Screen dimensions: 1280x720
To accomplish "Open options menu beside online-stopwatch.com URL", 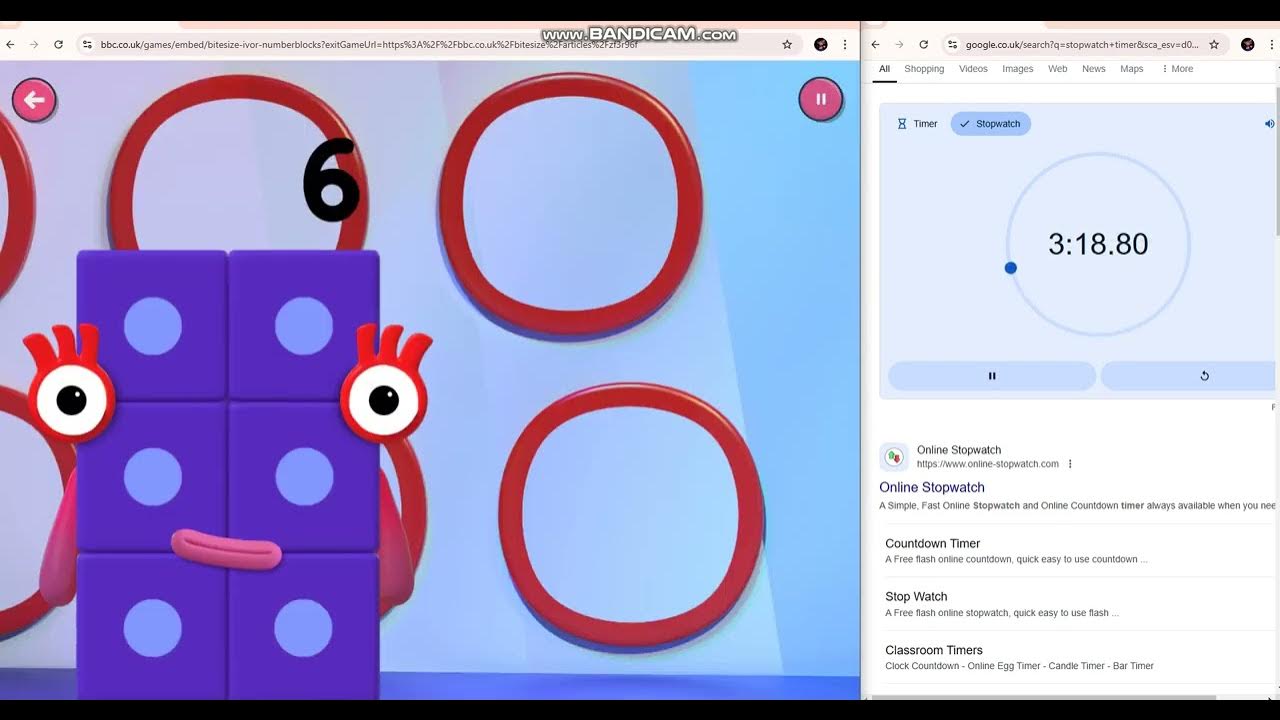I will [1070, 464].
